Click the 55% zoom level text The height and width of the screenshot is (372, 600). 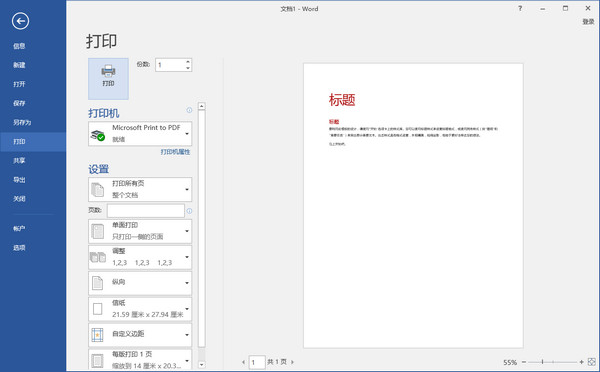click(x=510, y=362)
